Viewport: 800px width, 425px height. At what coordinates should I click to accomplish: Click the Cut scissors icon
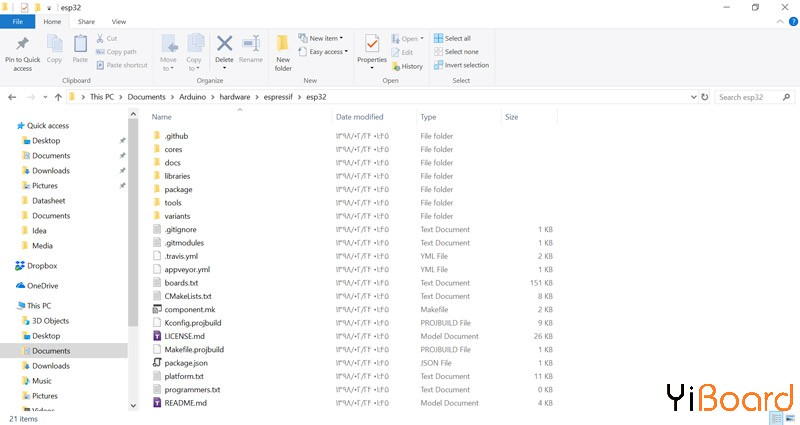(x=100, y=38)
